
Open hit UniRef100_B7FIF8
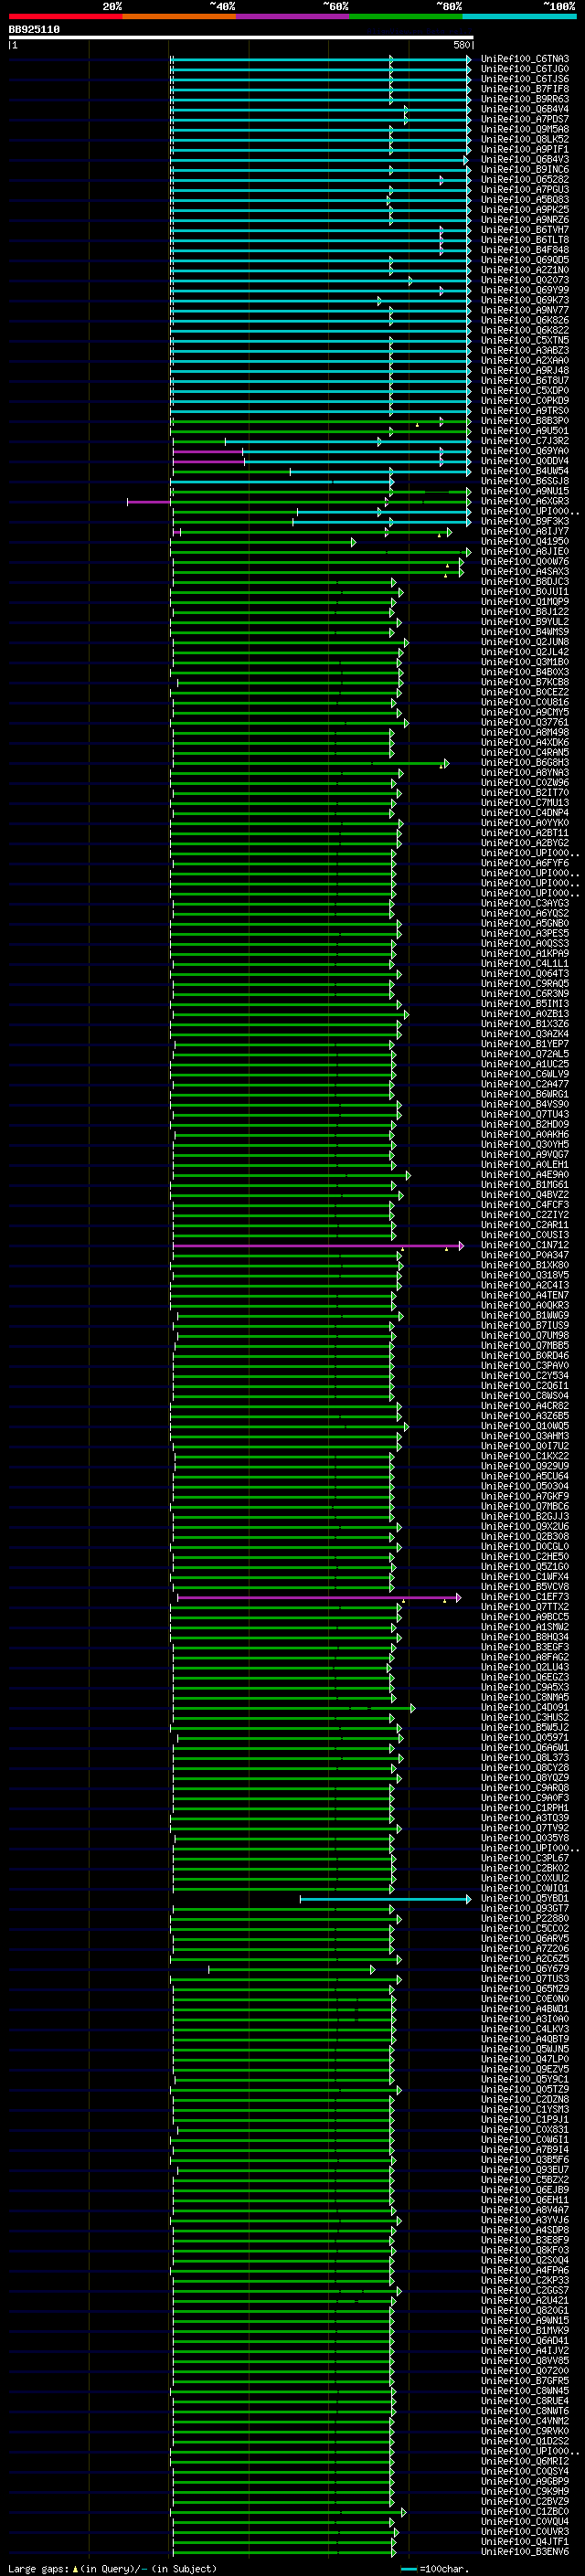click(x=525, y=89)
